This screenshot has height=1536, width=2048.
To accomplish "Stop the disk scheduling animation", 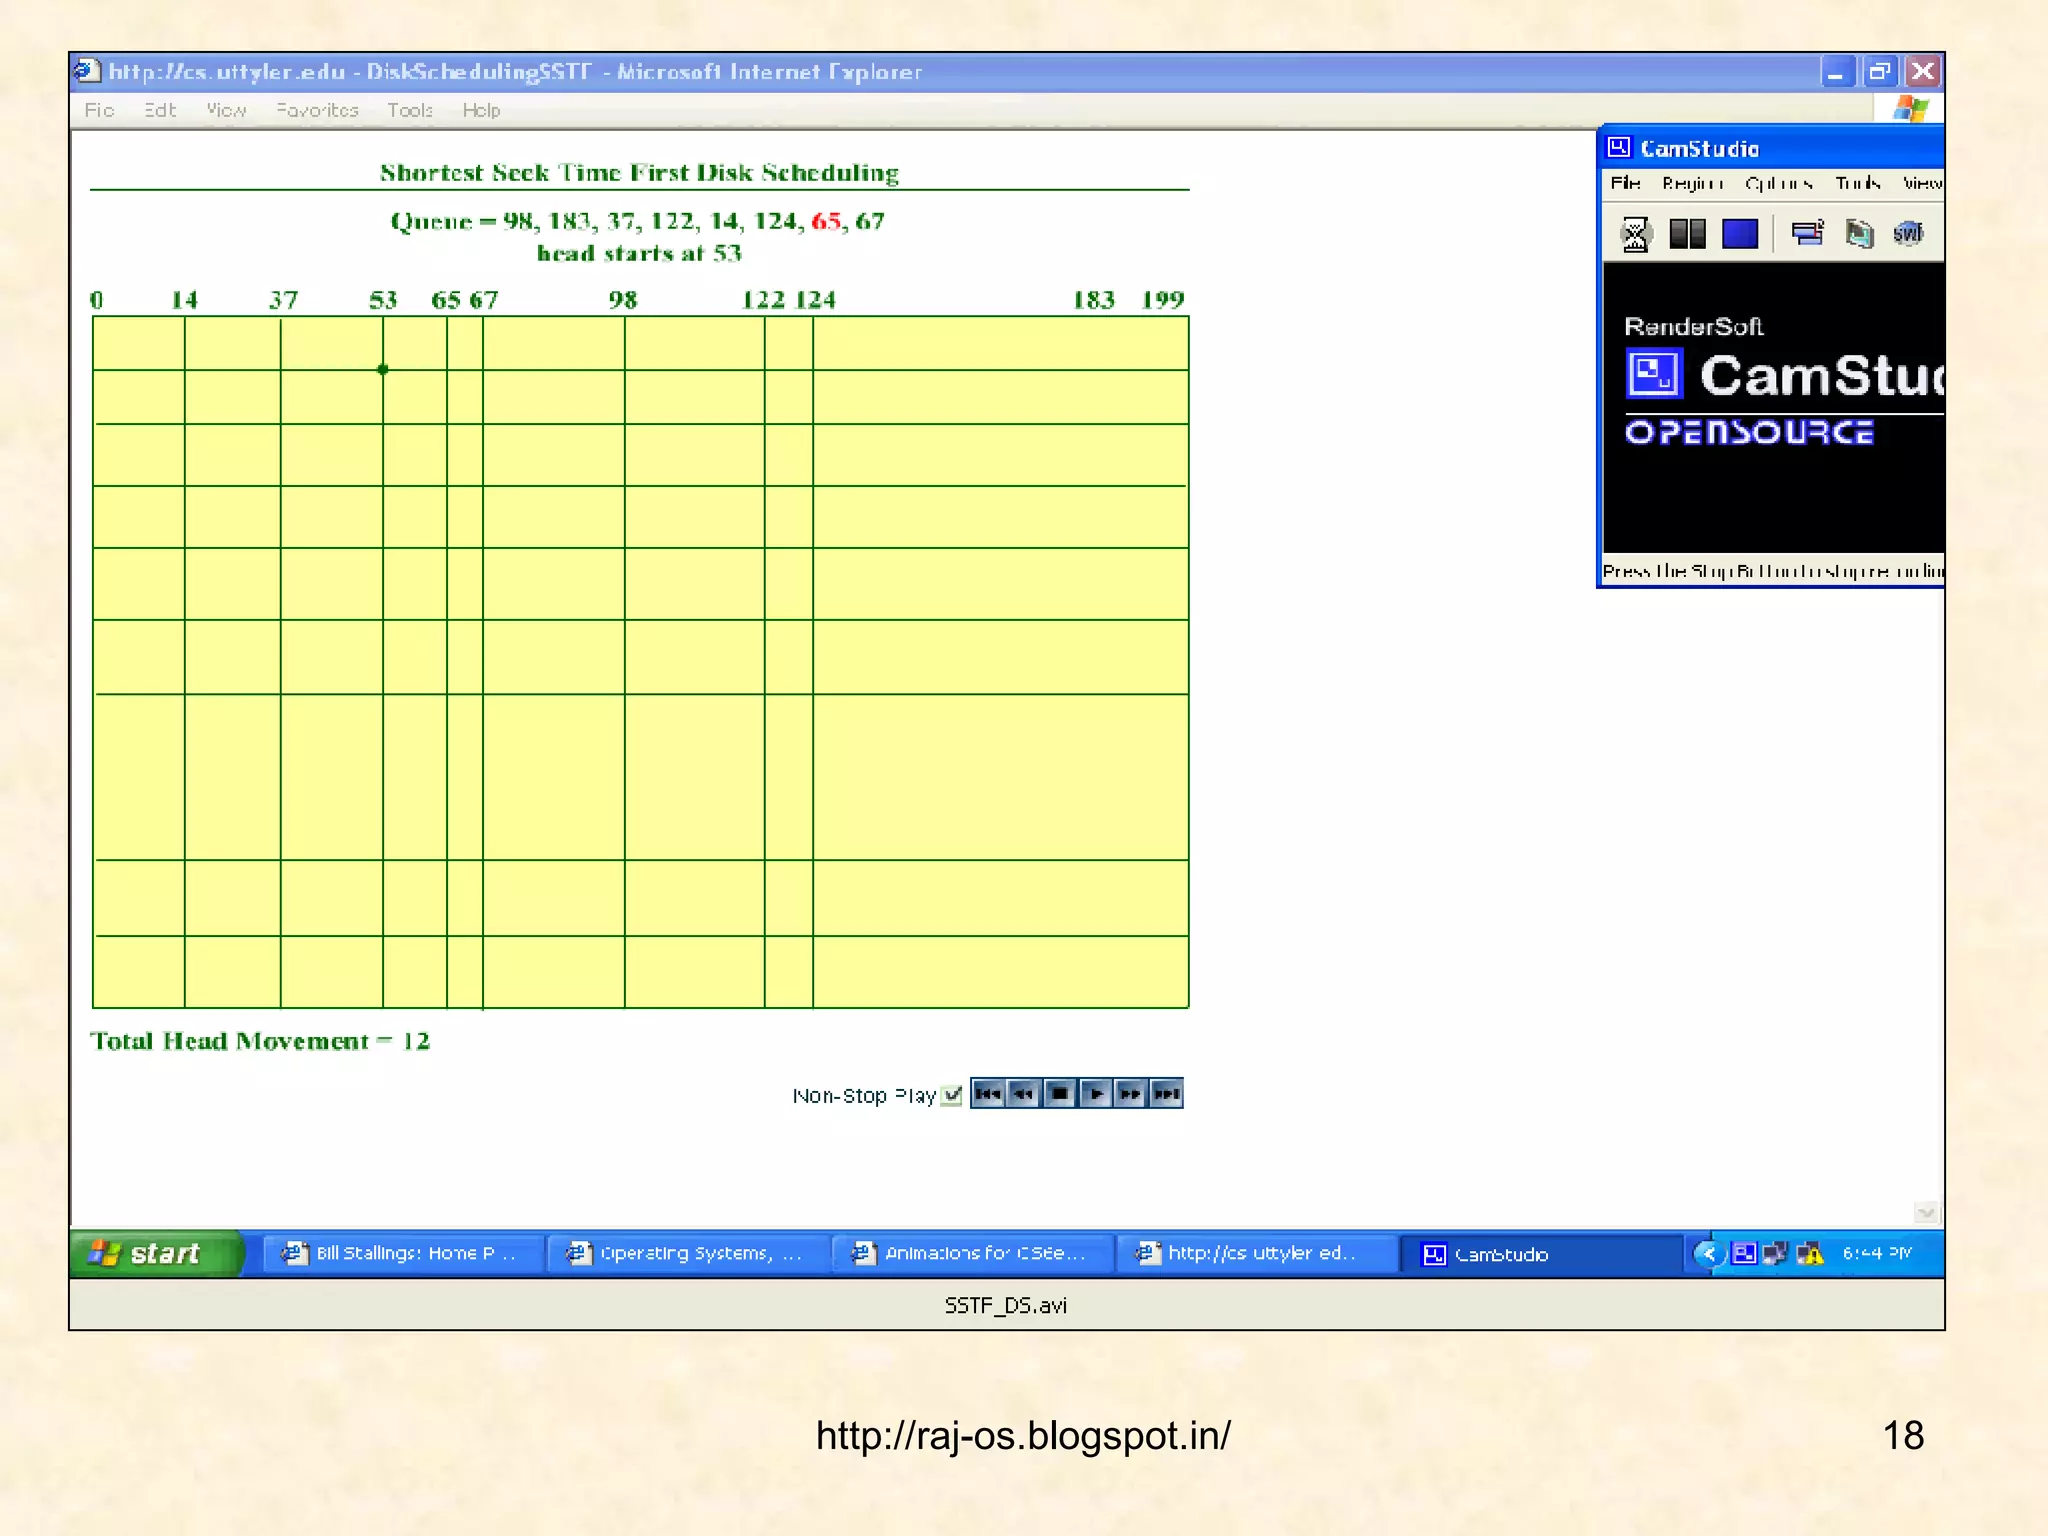I will click(x=1059, y=1094).
